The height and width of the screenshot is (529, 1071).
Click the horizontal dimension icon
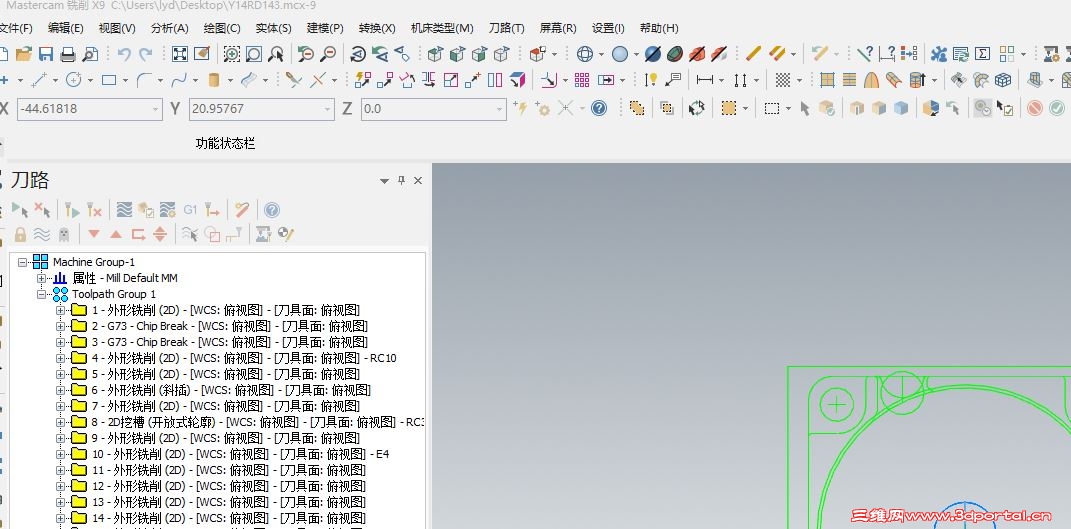(705, 81)
